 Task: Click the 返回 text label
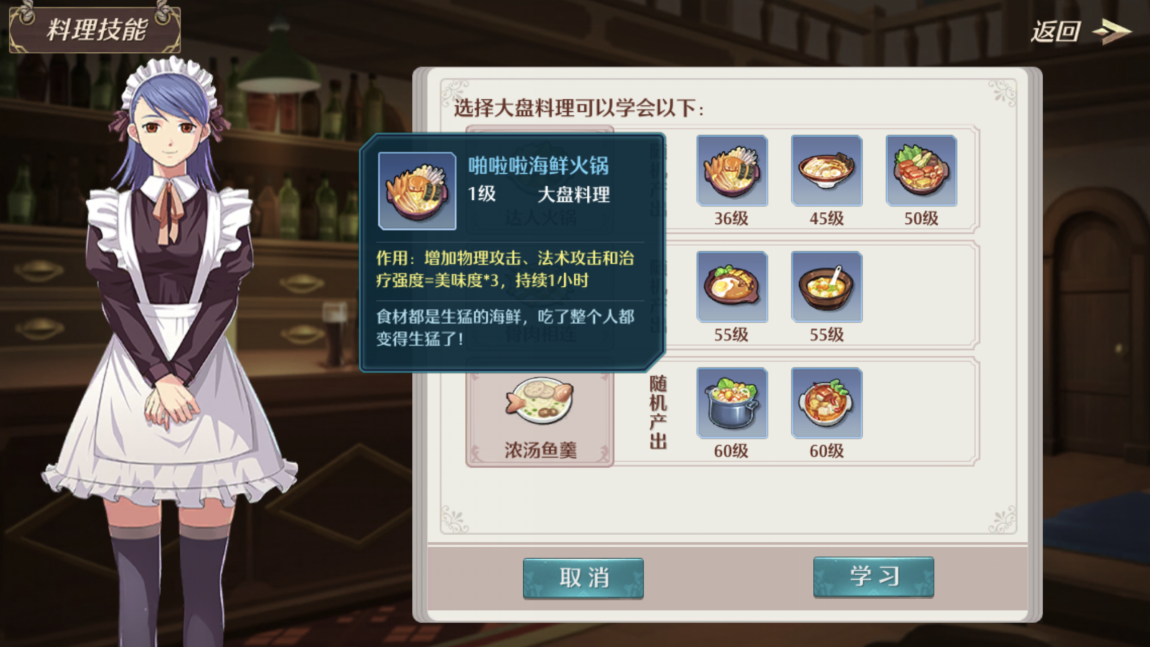(1056, 32)
